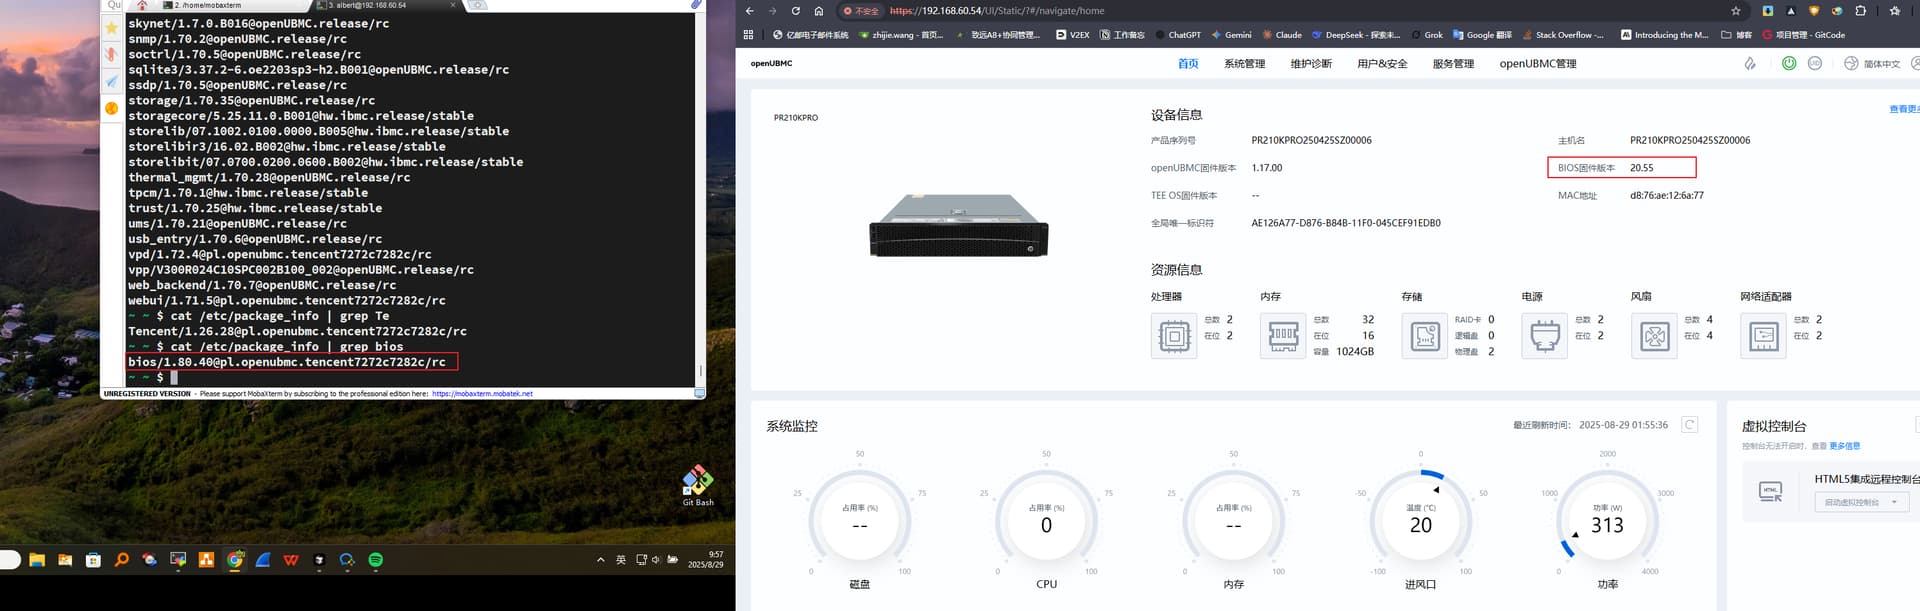Click the refresh icon in 系统监控 panel
1920x611 pixels.
(x=1689, y=425)
